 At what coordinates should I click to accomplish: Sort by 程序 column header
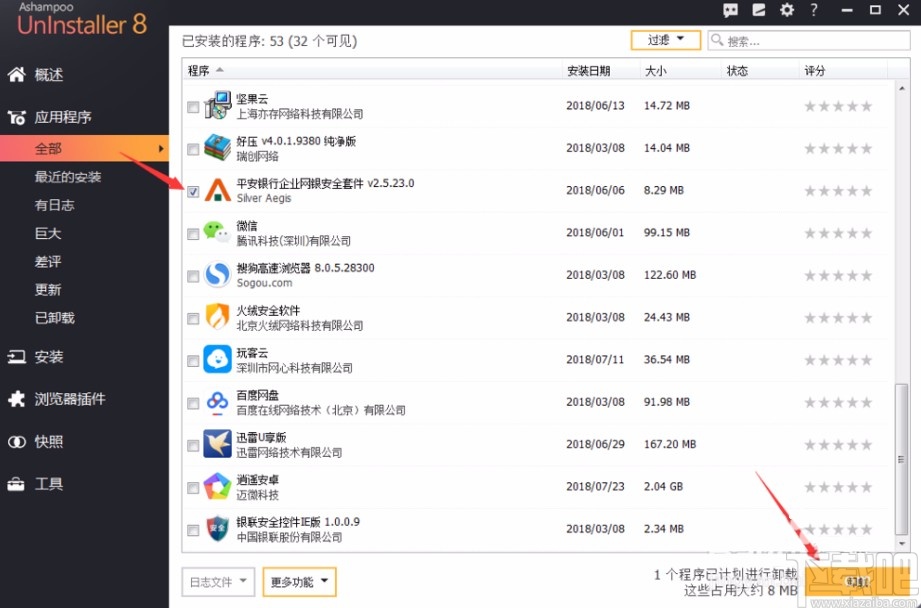pos(372,70)
